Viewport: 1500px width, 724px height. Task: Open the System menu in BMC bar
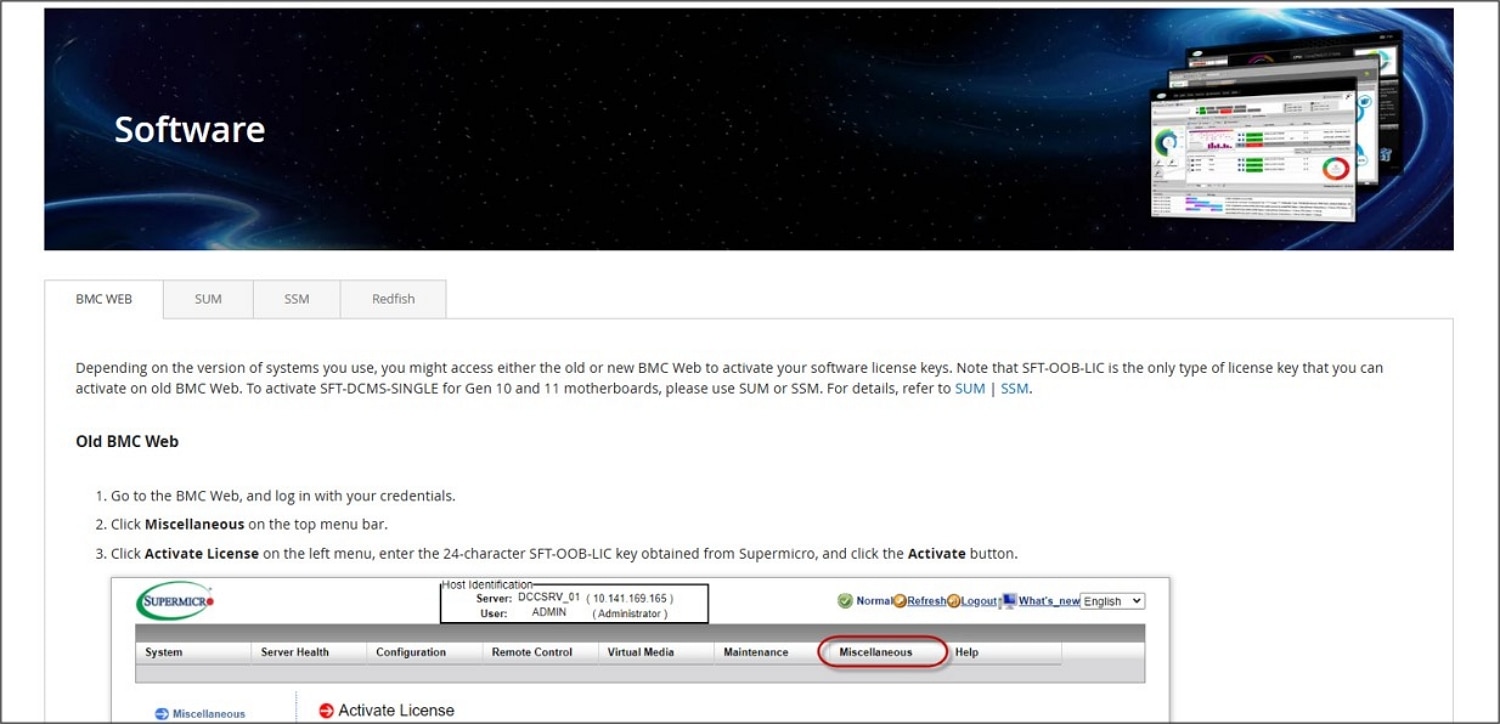tap(164, 652)
